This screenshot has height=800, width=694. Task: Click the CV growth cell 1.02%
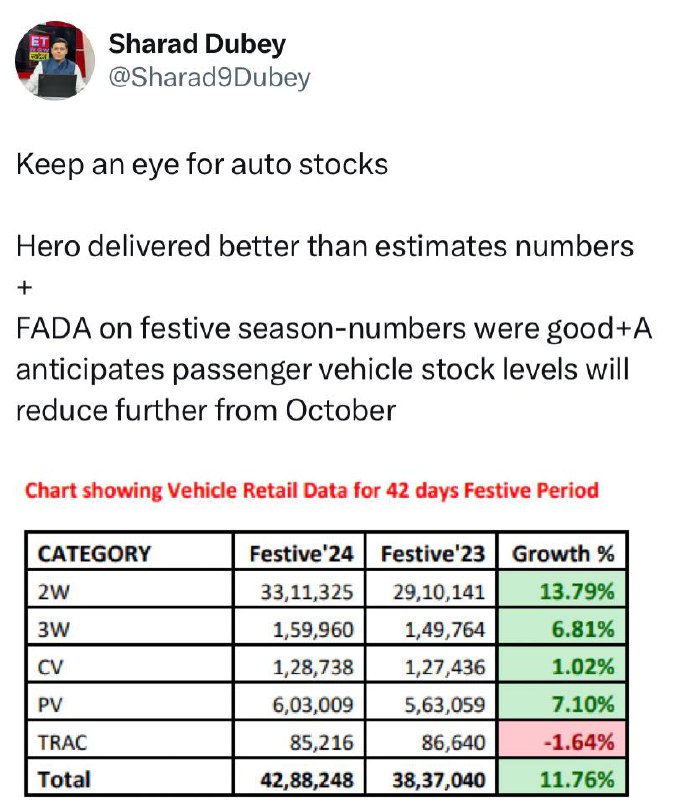click(562, 665)
